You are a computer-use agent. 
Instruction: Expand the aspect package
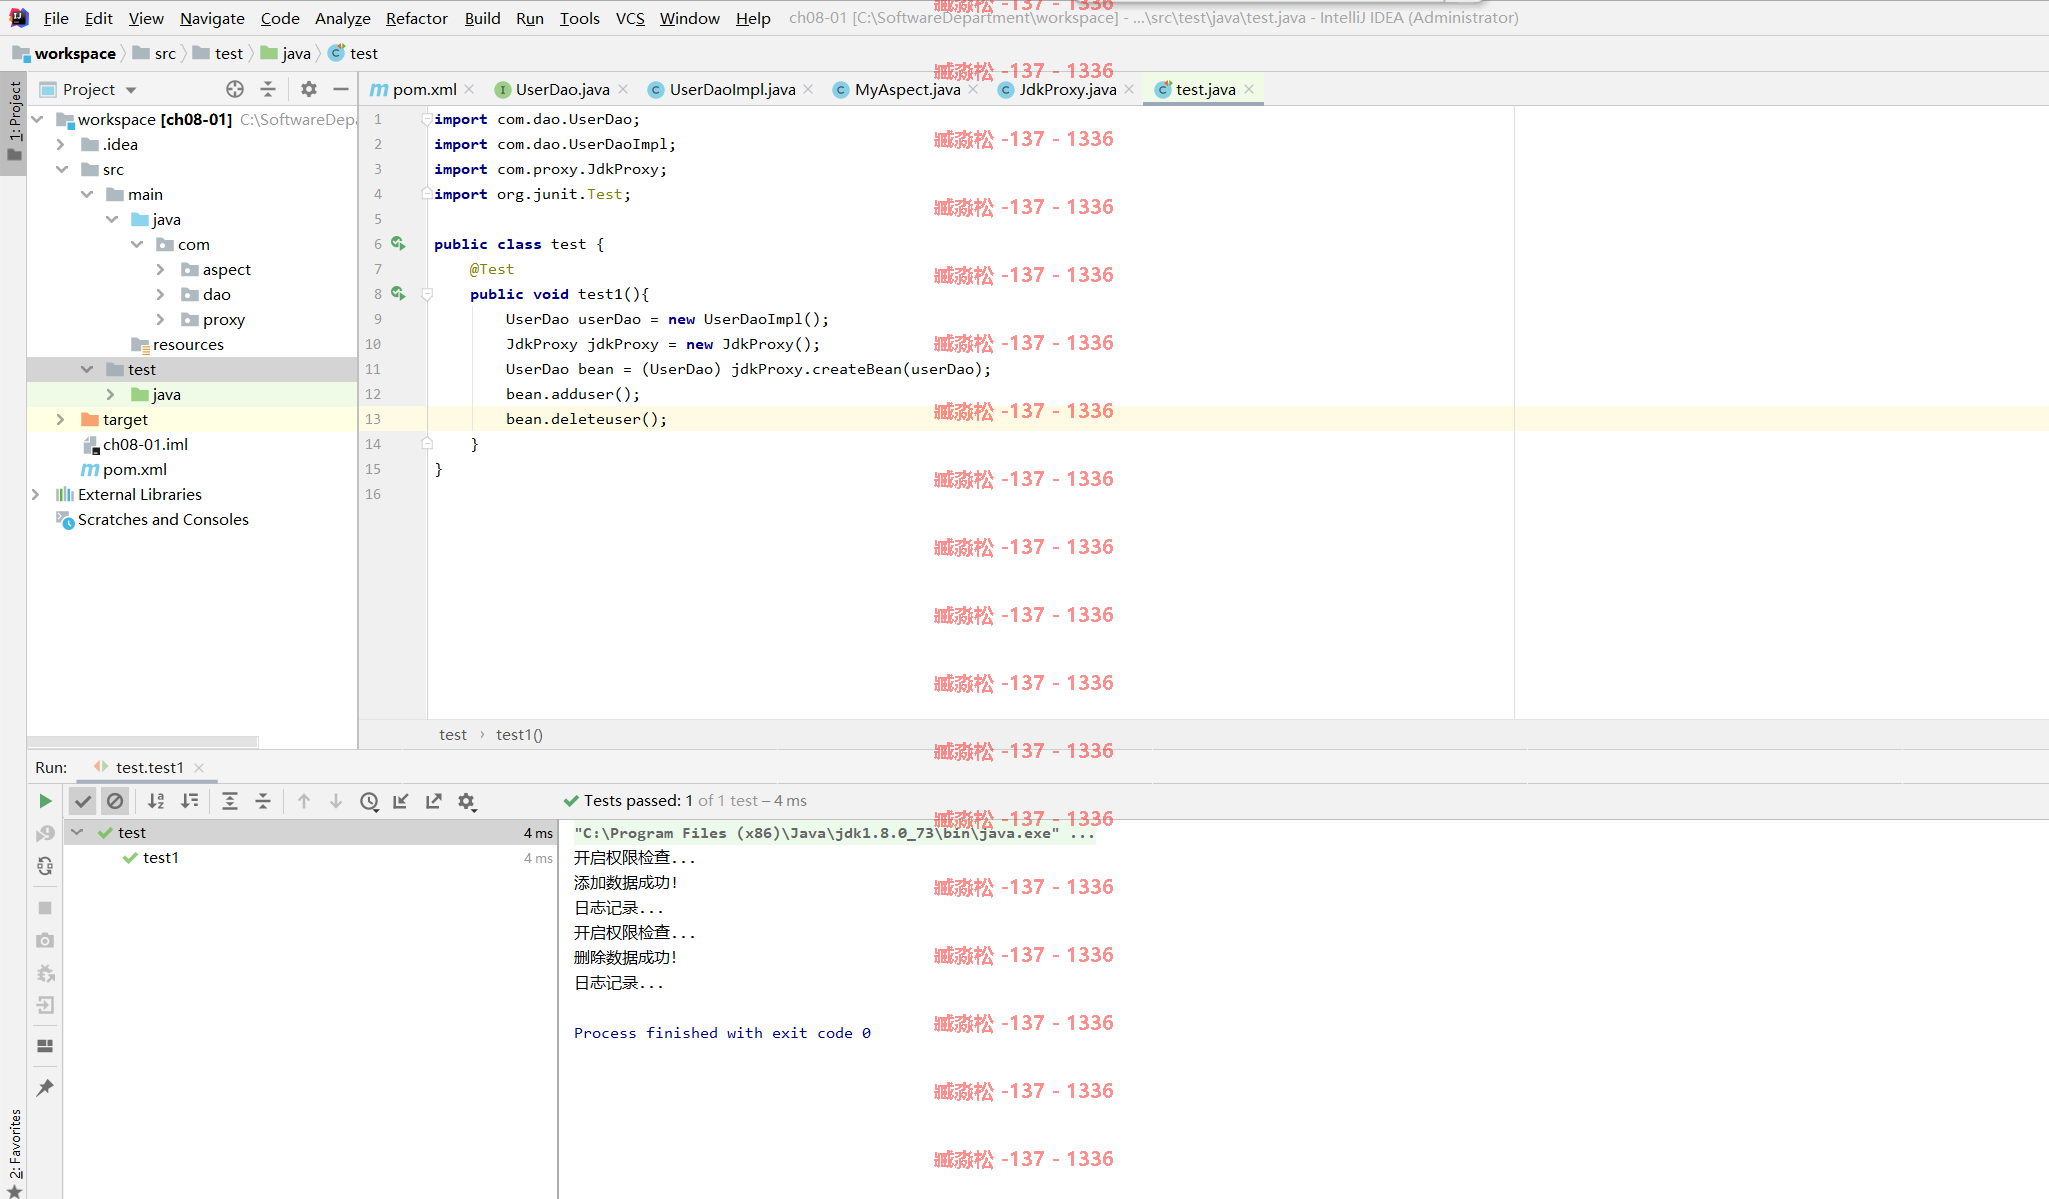[x=161, y=269]
